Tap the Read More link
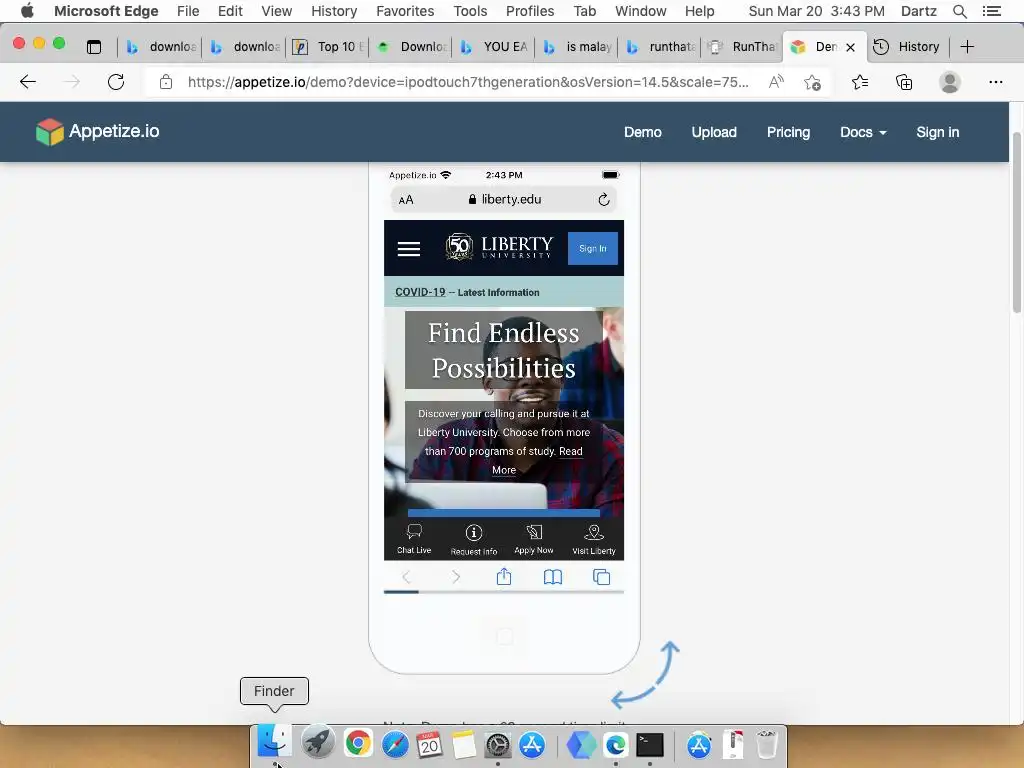Screen dimensions: 1024x768 click(537, 460)
